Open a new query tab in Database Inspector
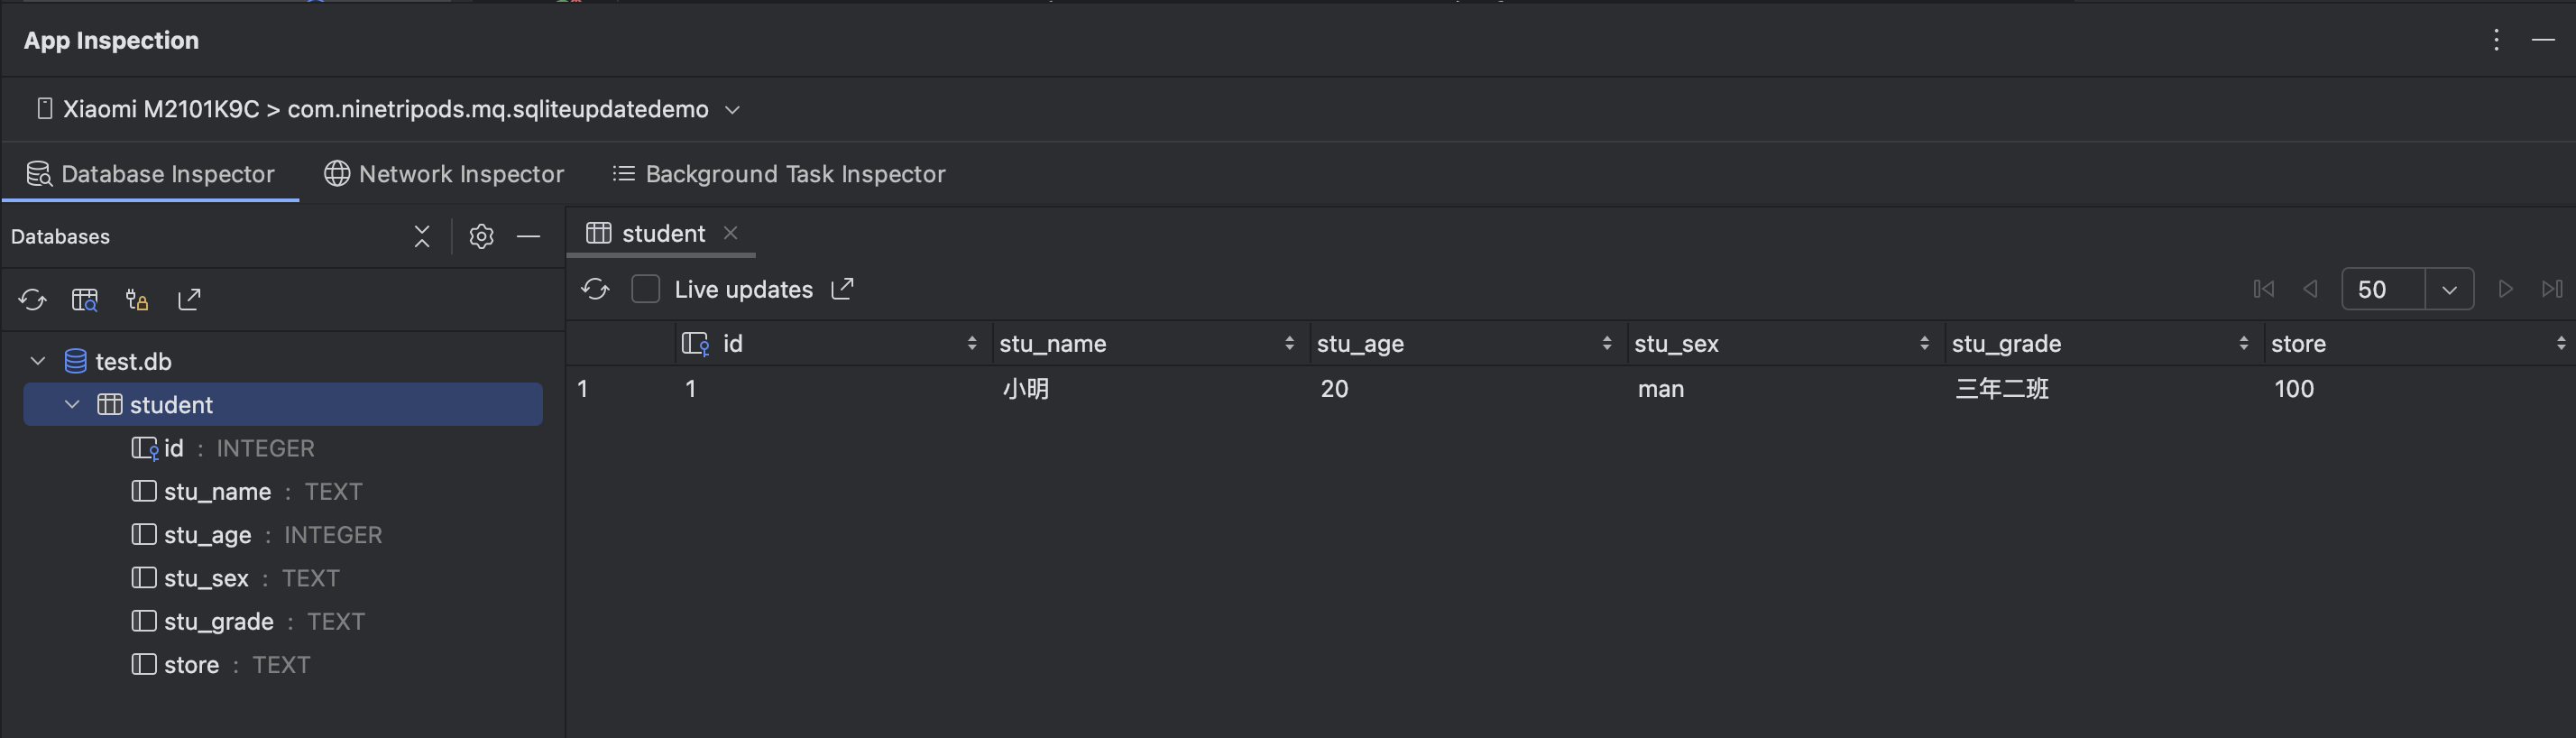2576x738 pixels. (x=85, y=299)
